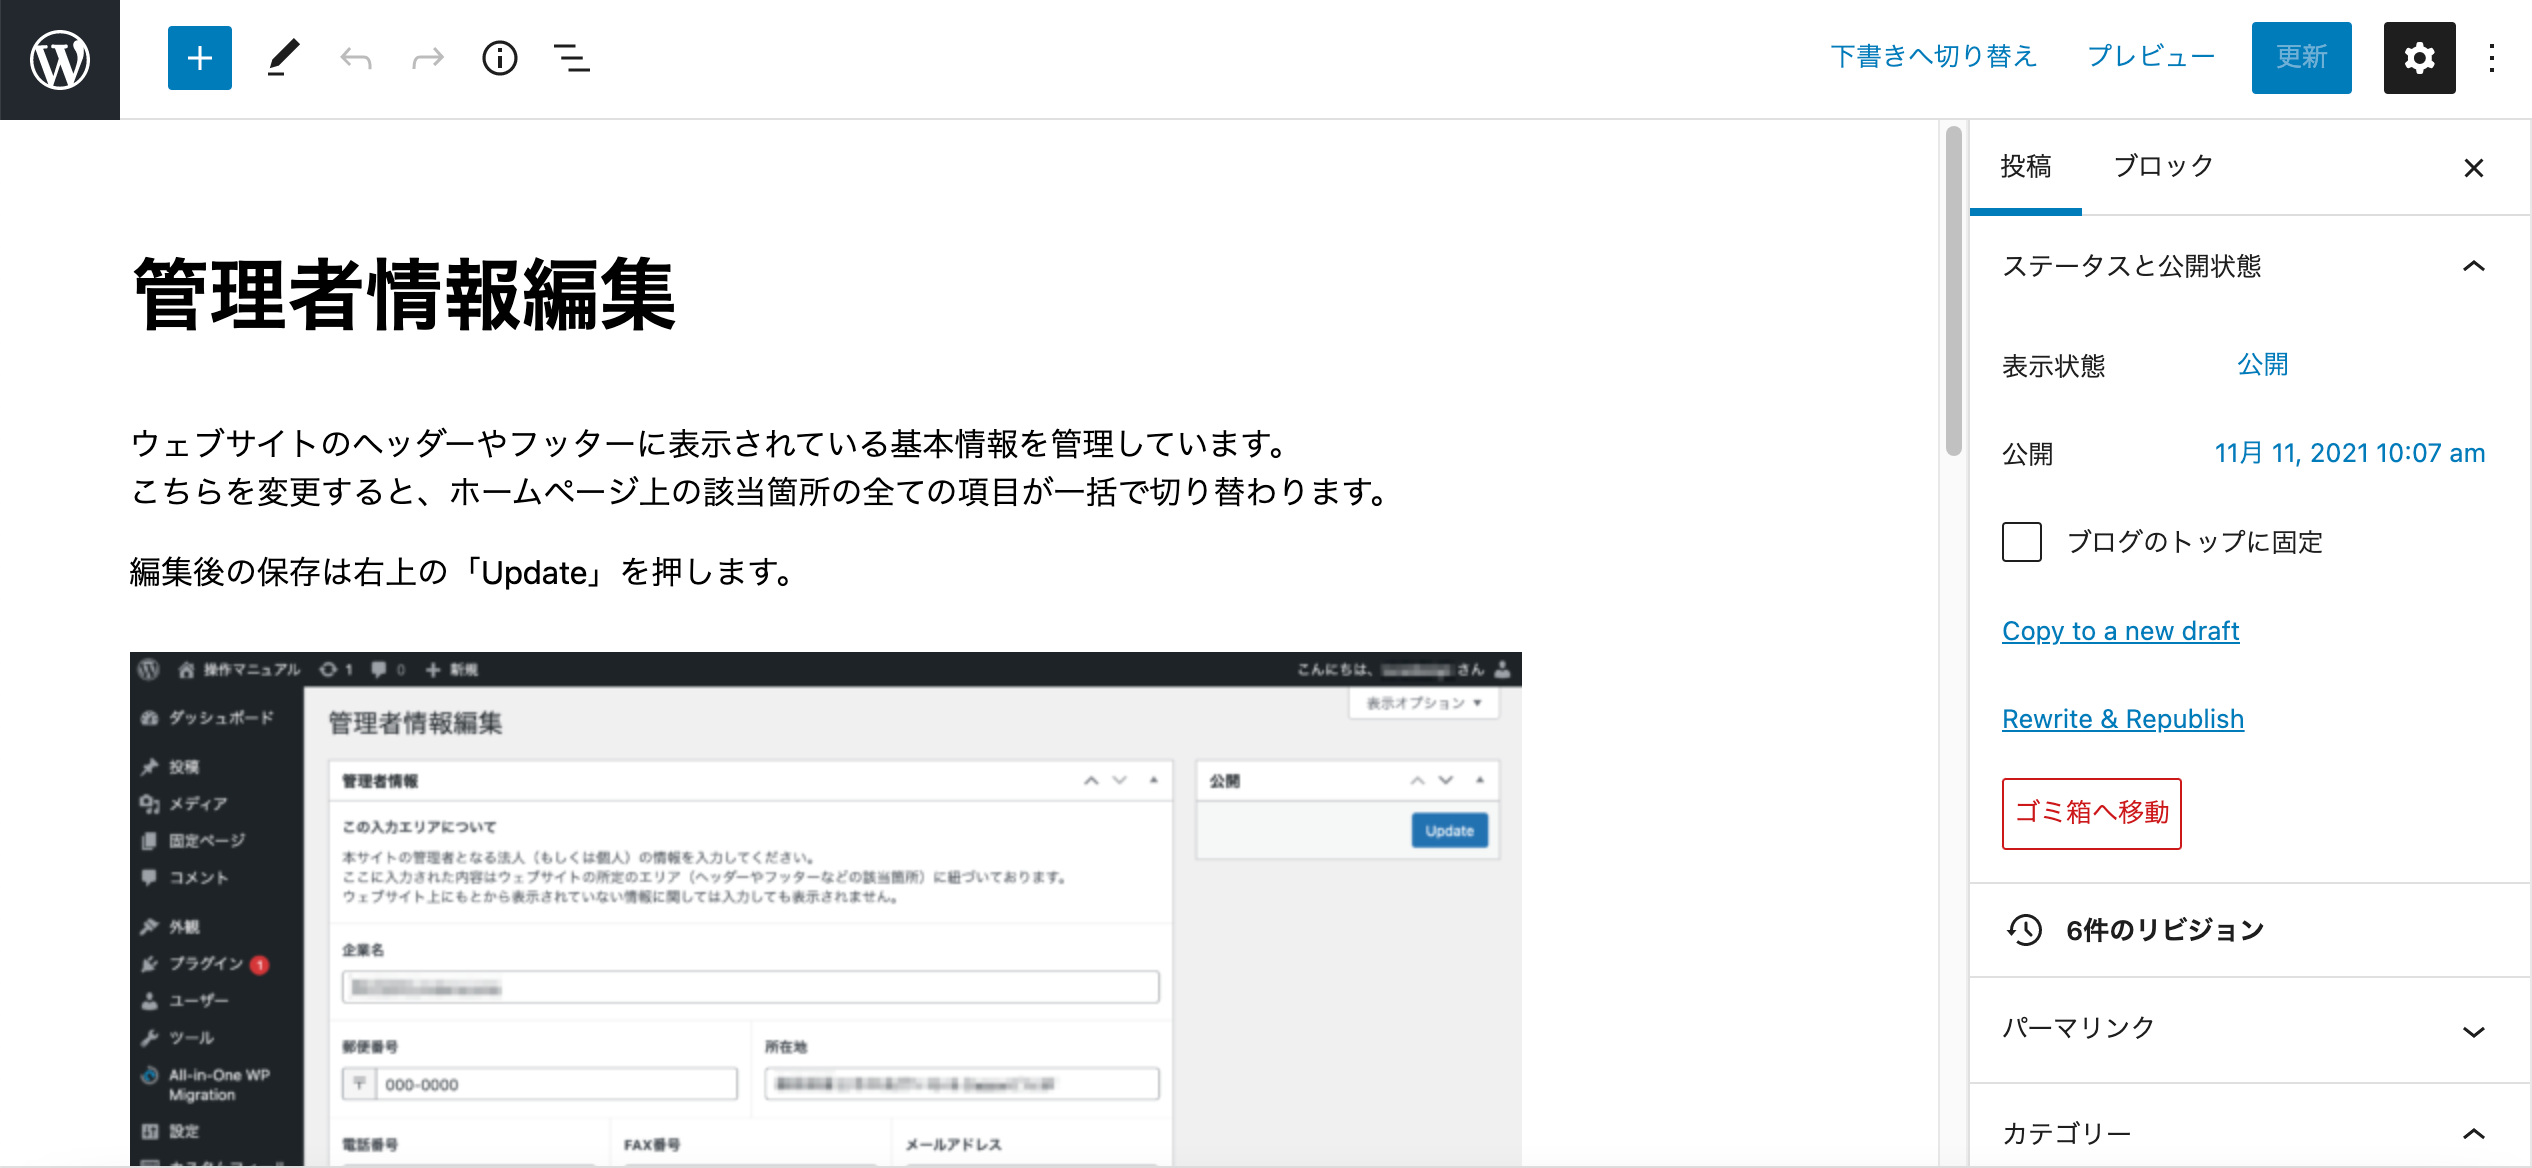
Task: Expand the パーマリンク panel
Action: coord(2473,1031)
